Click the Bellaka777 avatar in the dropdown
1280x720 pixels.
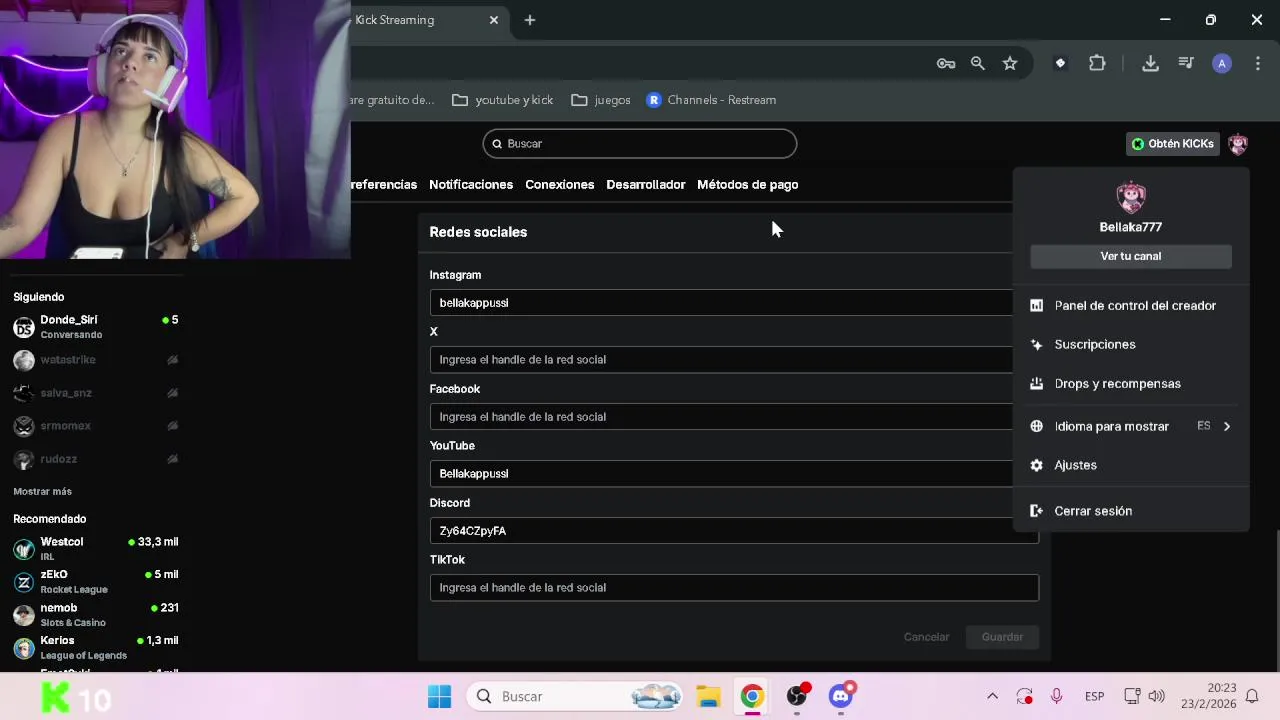point(1131,198)
